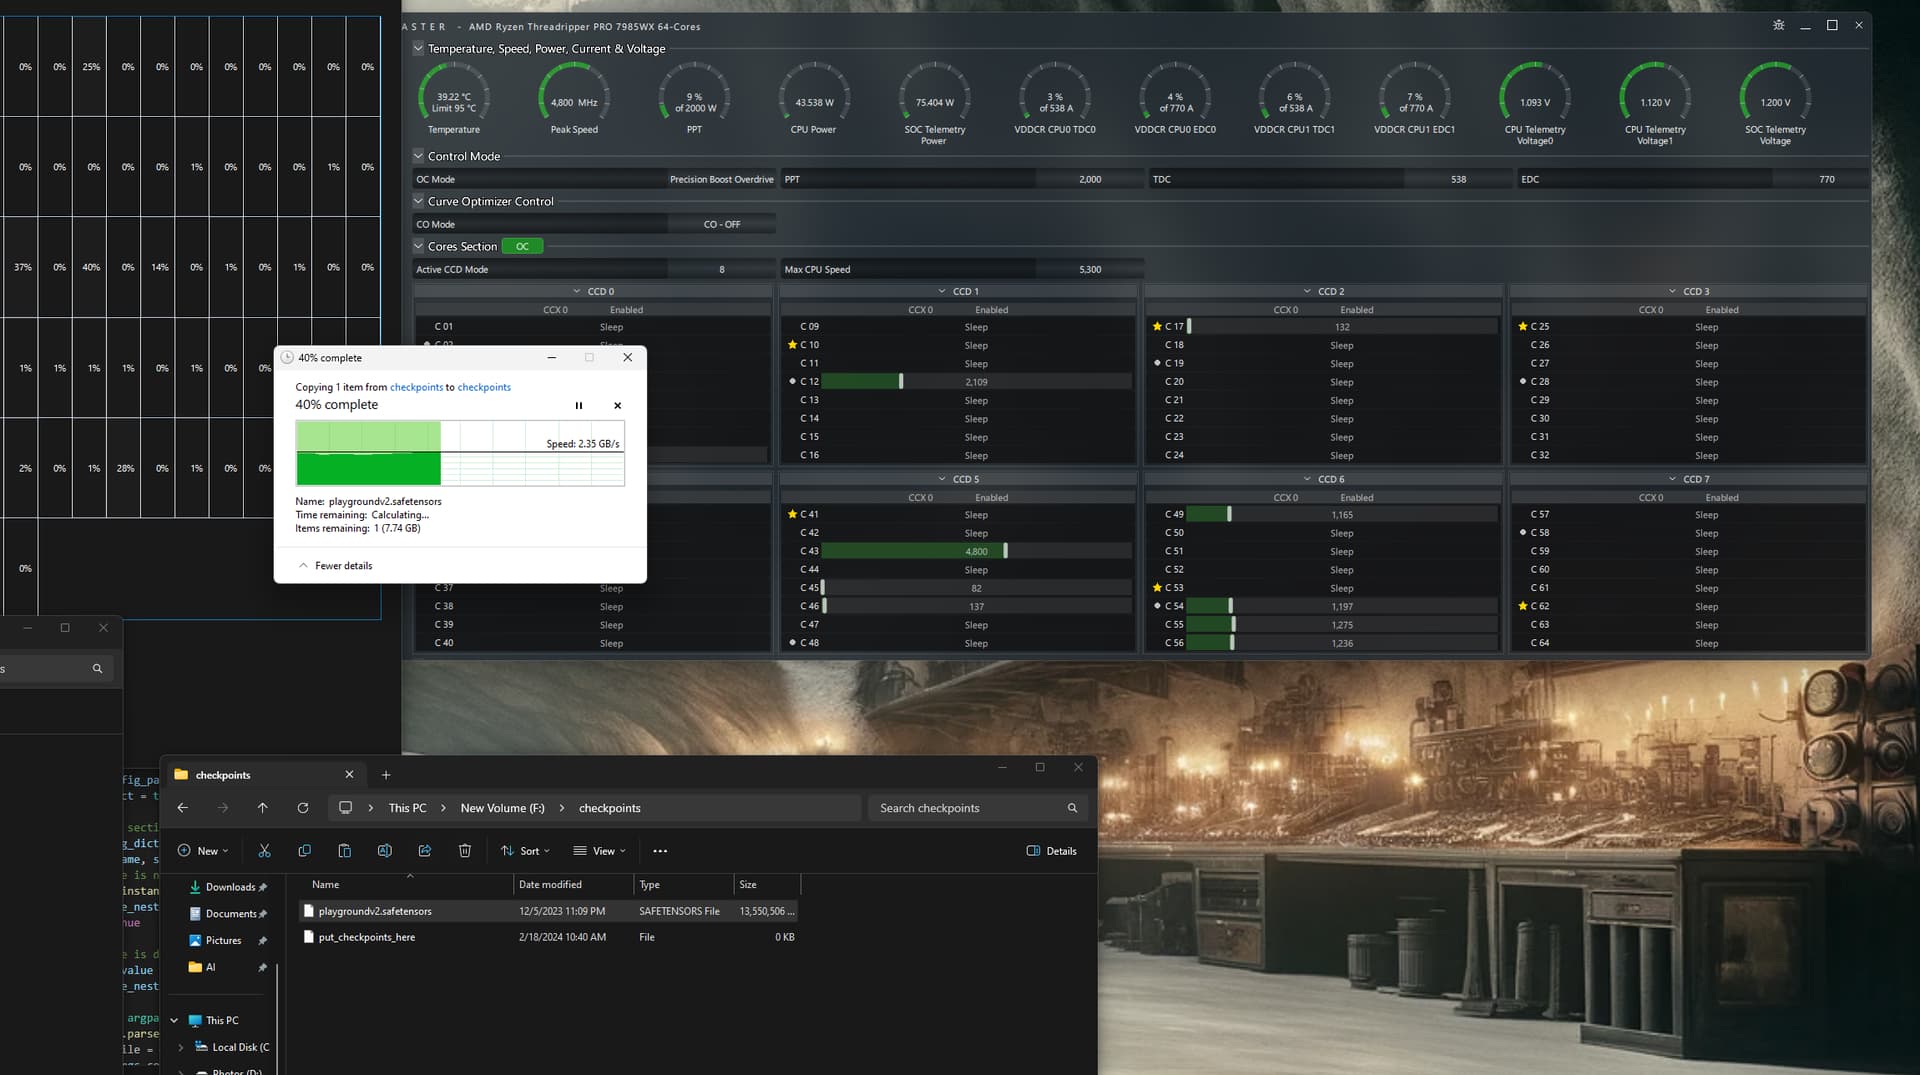
Task: Open the View dropdown menu
Action: pos(599,851)
